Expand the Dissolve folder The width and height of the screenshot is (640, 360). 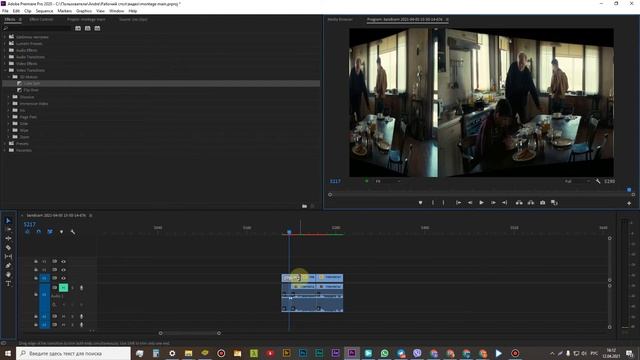(x=9, y=97)
